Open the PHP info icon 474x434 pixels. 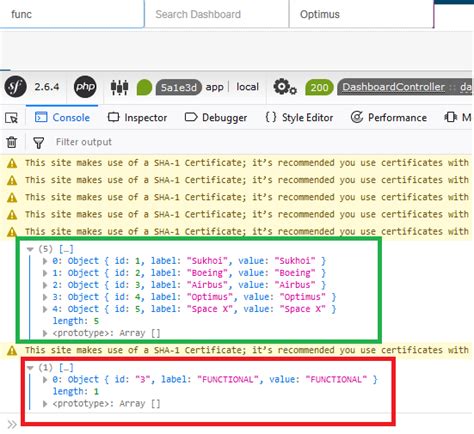85,87
